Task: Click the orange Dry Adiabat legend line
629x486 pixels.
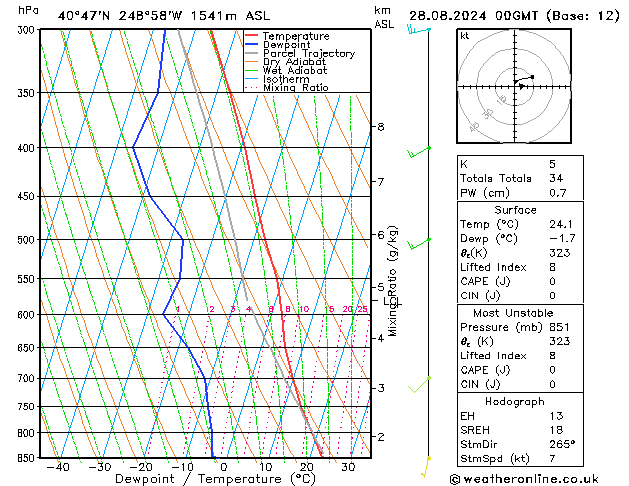Action: [252, 62]
